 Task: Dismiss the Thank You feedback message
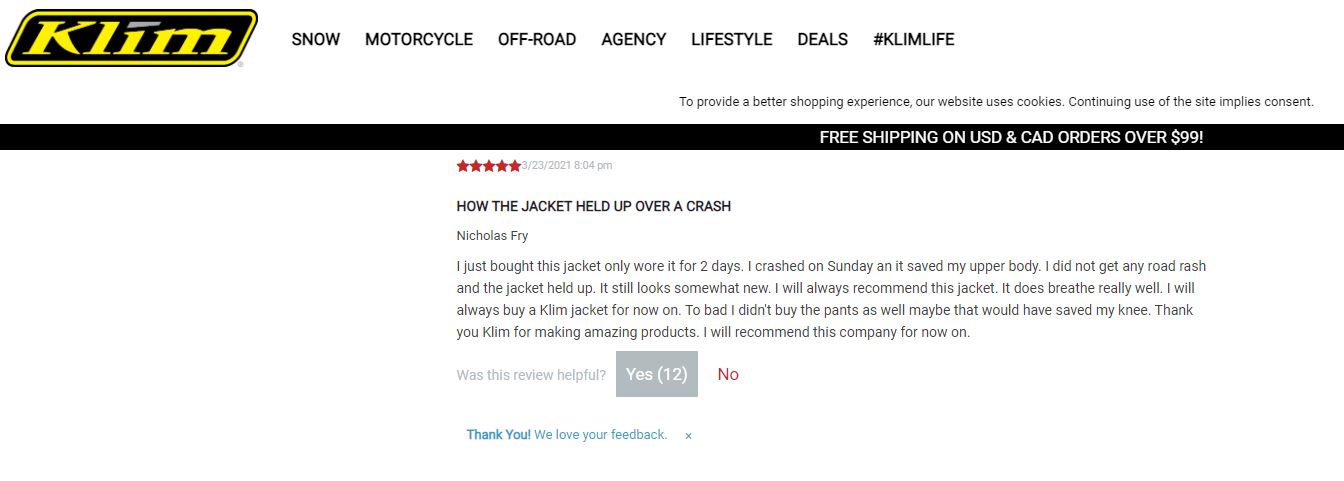coord(688,436)
